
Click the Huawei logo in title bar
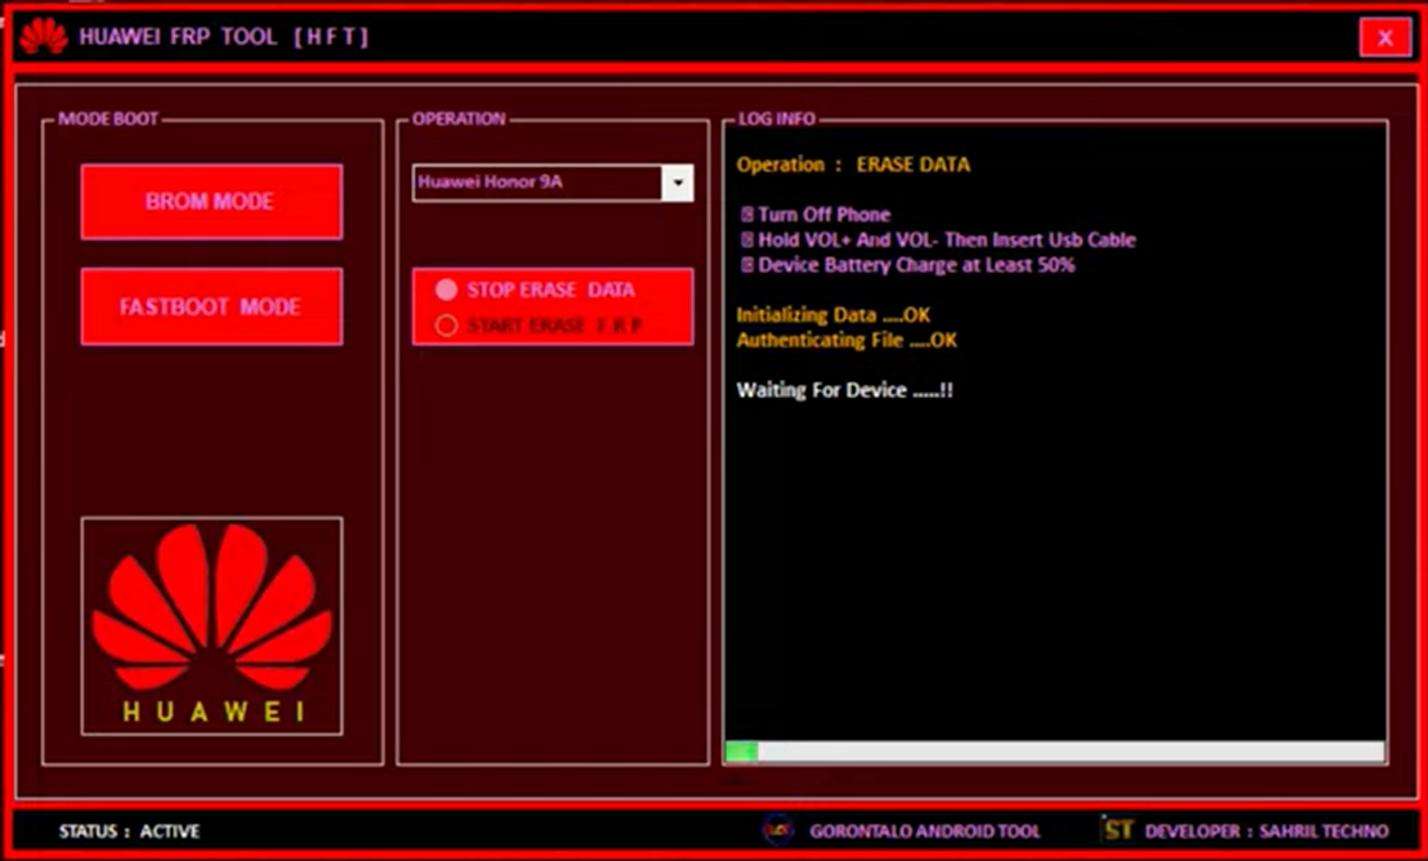[x=44, y=36]
